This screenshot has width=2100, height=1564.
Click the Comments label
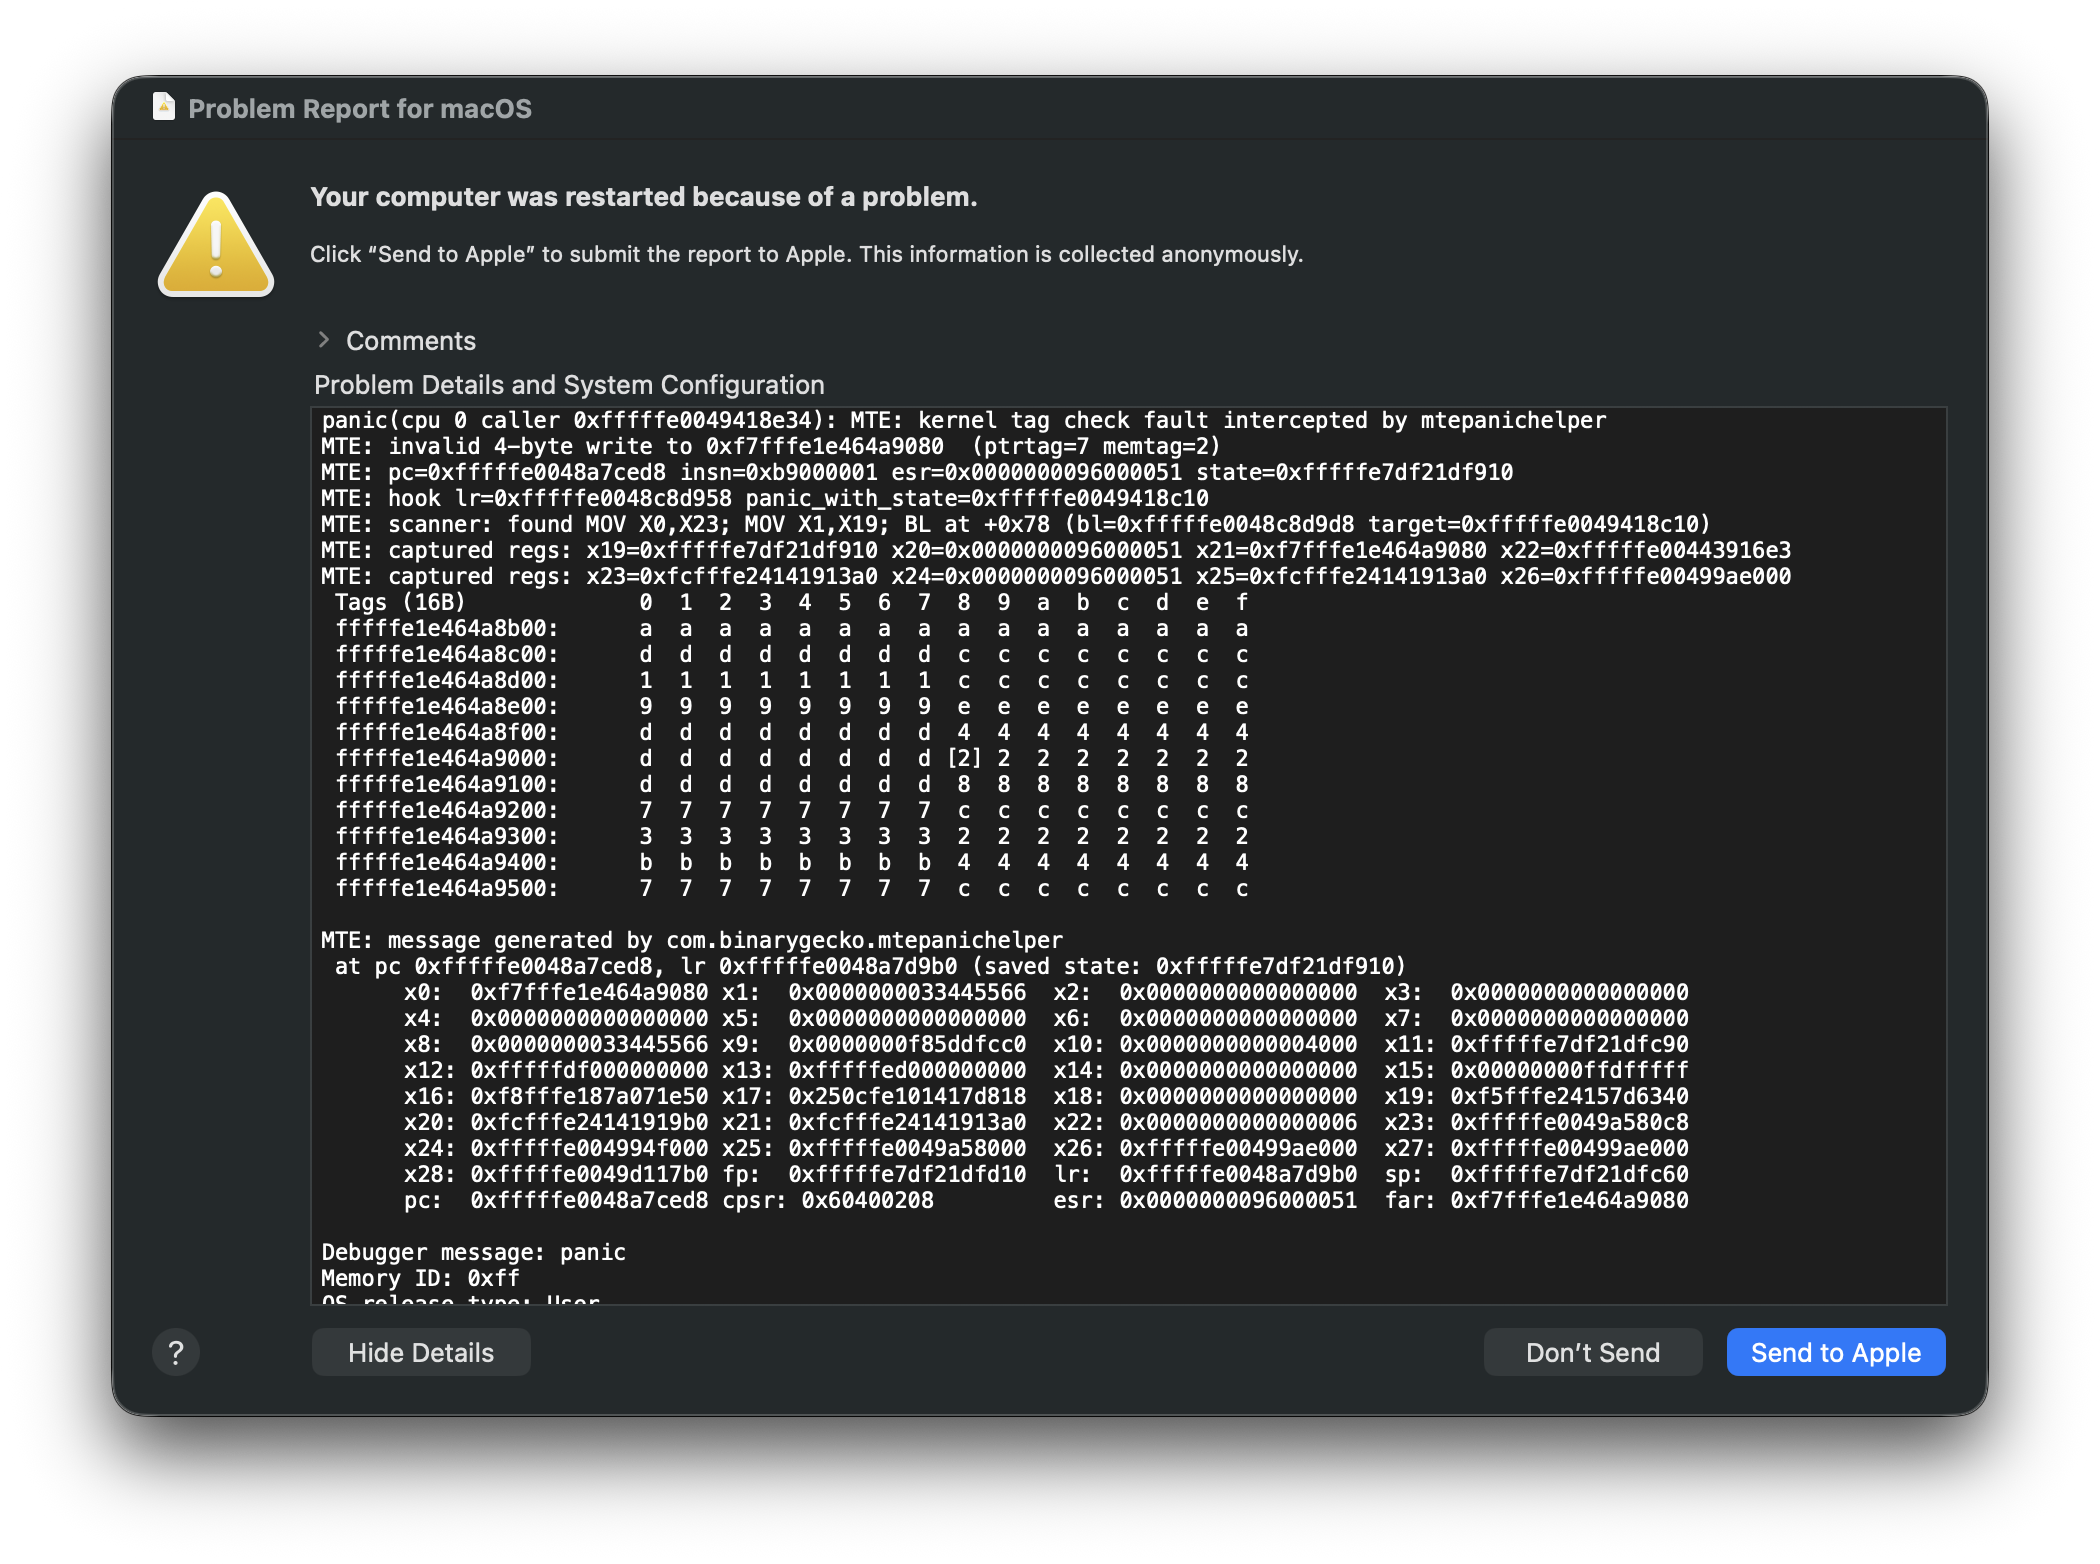pos(411,341)
